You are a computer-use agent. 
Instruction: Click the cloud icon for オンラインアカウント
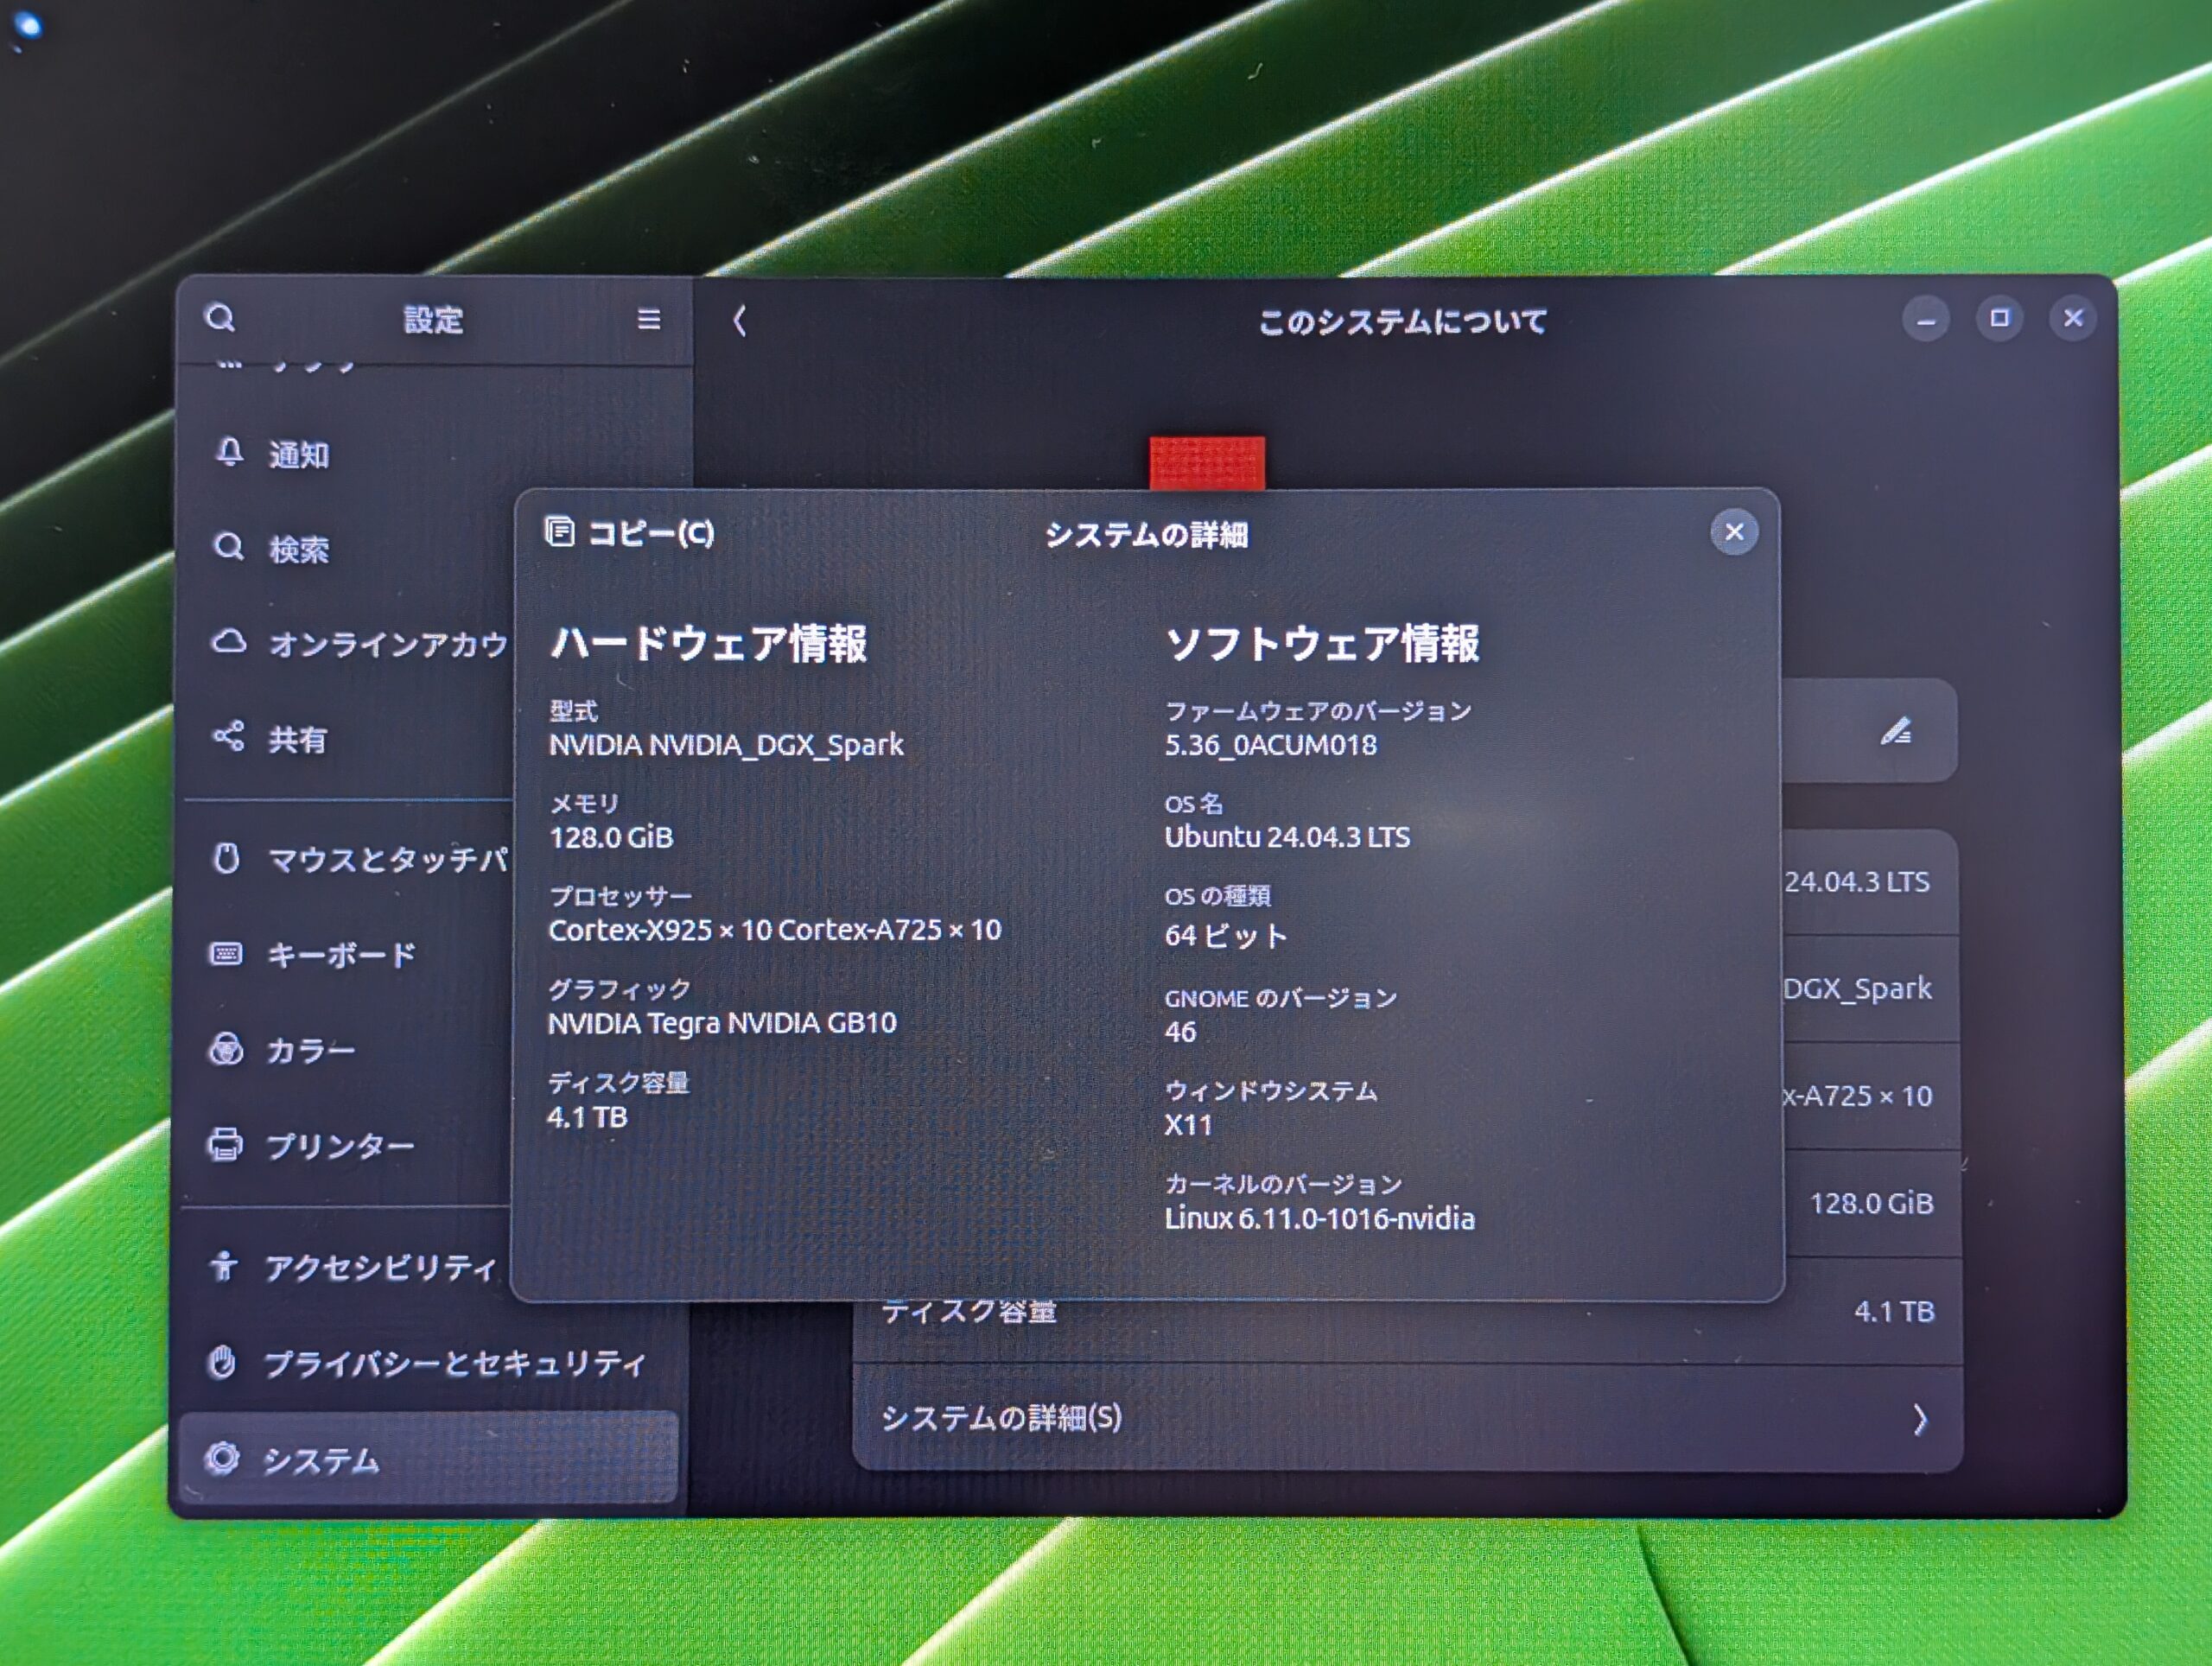pyautogui.click(x=229, y=641)
